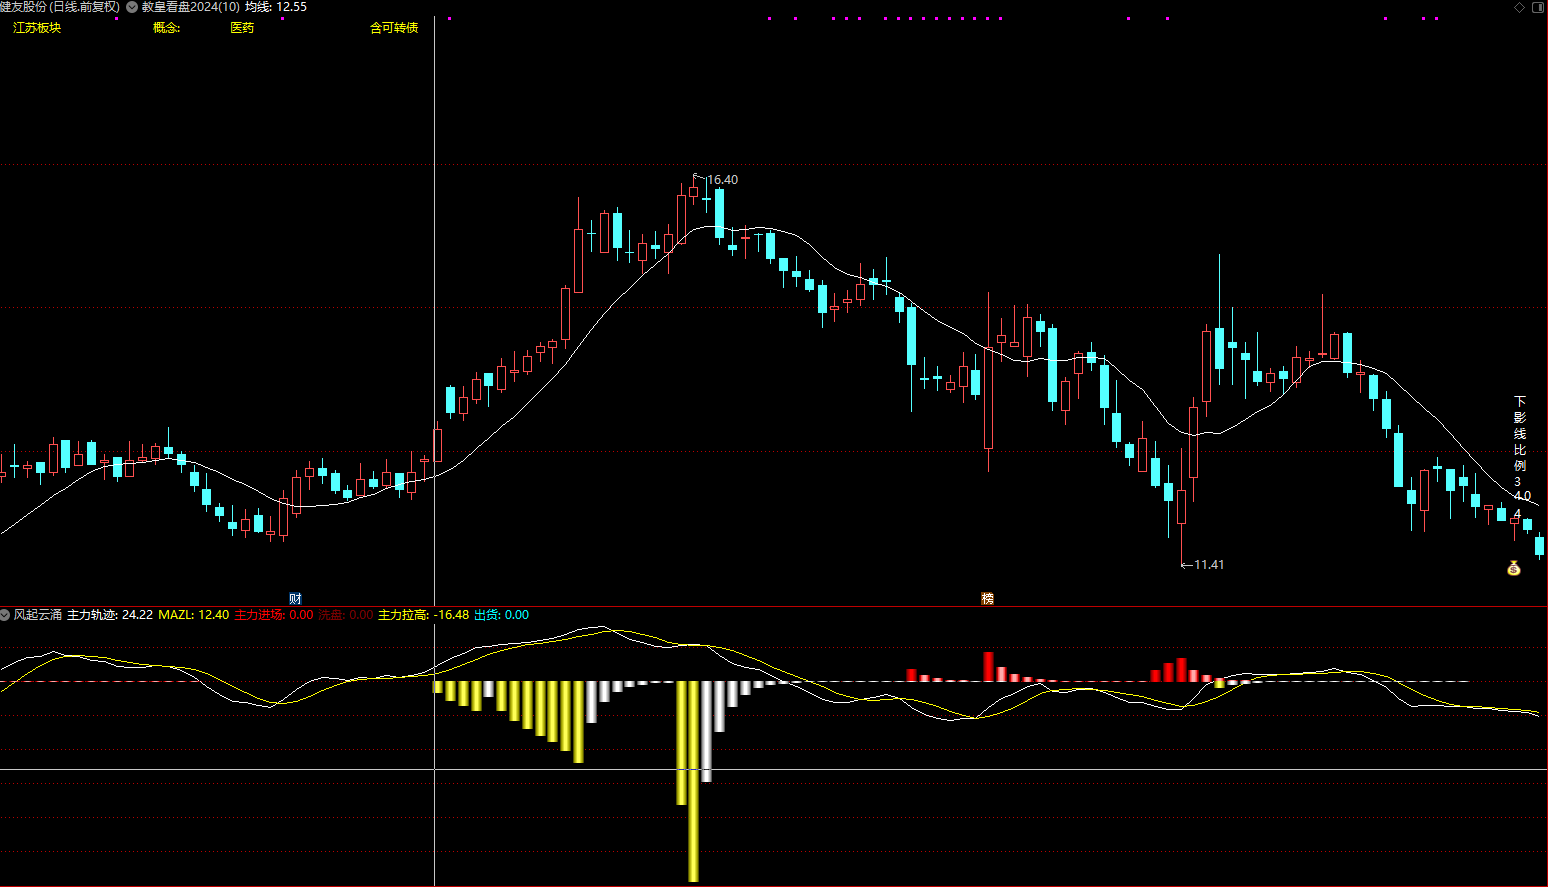
Task: Click the 下影线比例 vertical label
Action: [1520, 434]
